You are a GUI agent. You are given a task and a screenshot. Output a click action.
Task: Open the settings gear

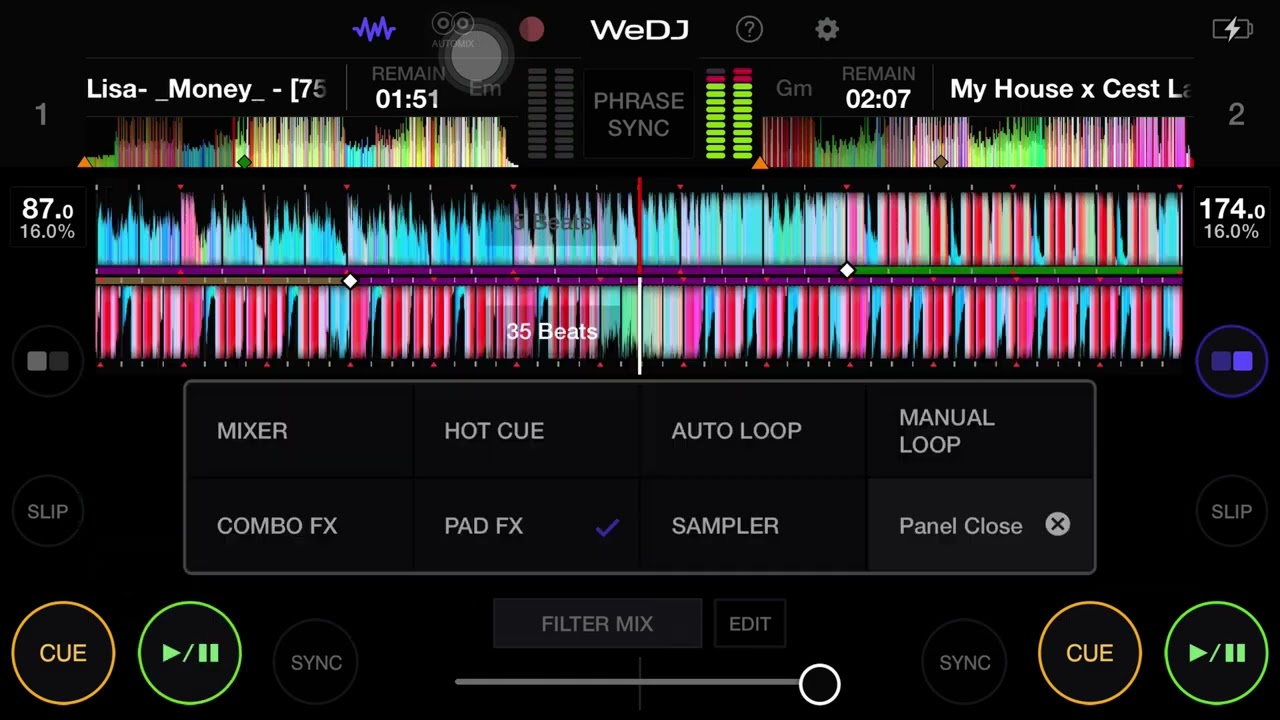tap(827, 29)
